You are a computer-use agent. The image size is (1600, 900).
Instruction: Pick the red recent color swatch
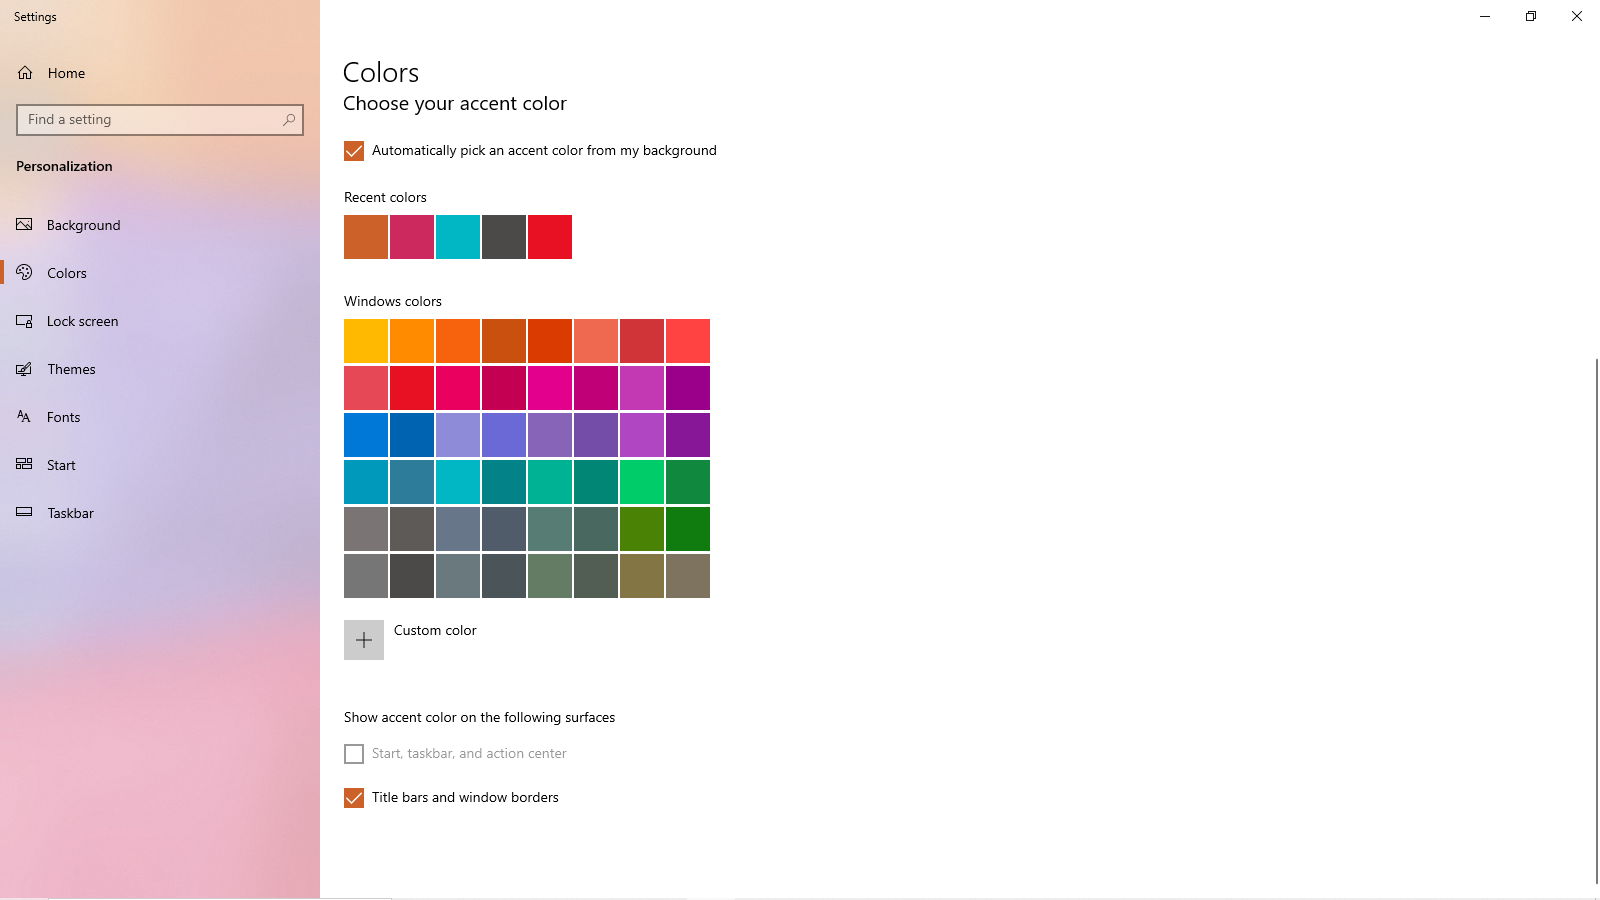pos(550,237)
